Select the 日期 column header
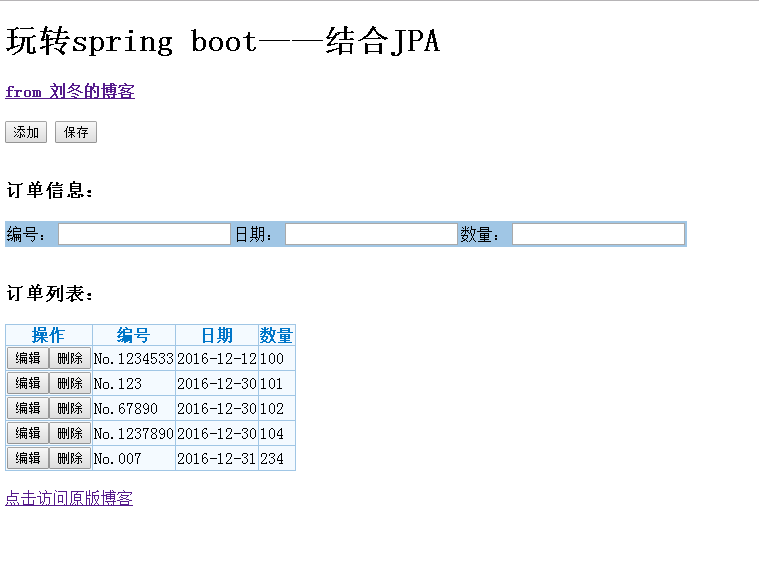The height and width of the screenshot is (587, 759). click(x=217, y=335)
